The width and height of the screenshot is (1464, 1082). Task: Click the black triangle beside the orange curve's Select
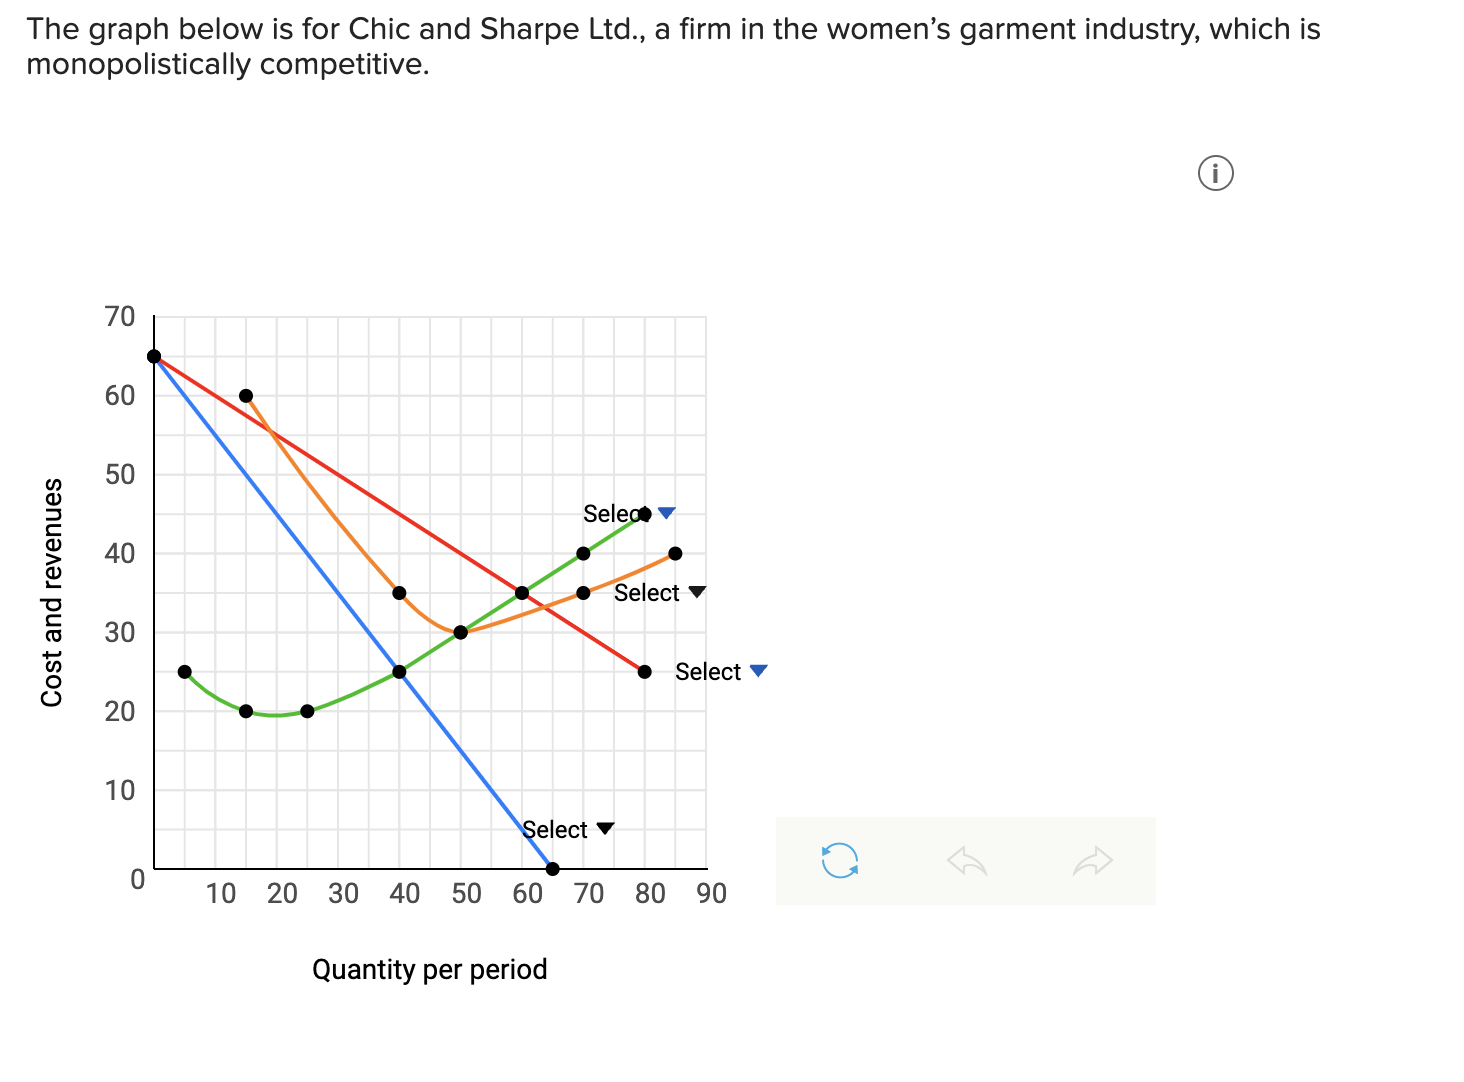click(x=696, y=591)
